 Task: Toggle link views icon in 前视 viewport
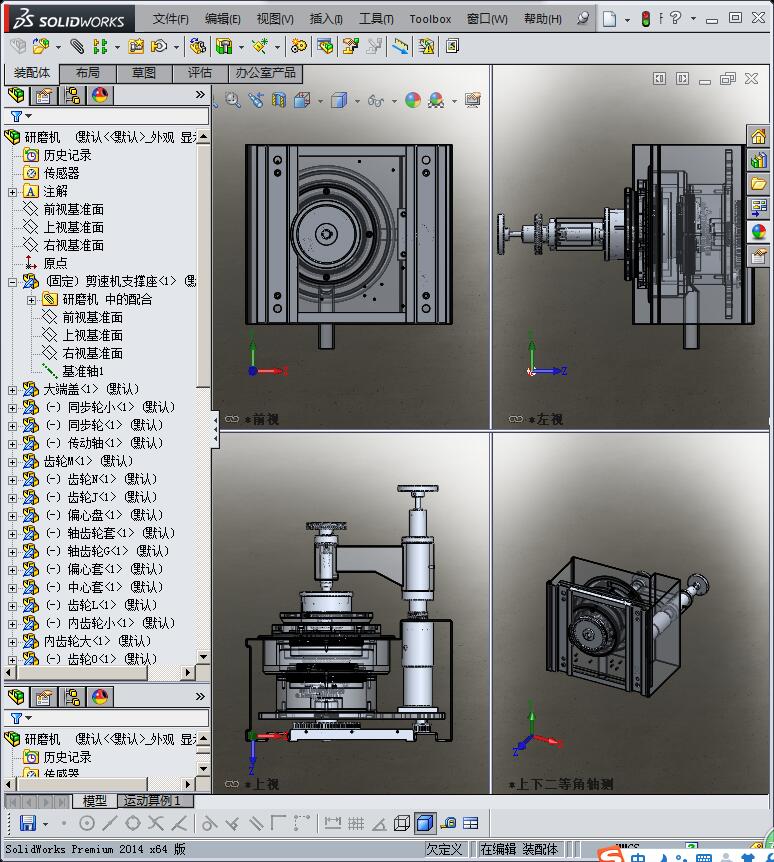pyautogui.click(x=232, y=419)
